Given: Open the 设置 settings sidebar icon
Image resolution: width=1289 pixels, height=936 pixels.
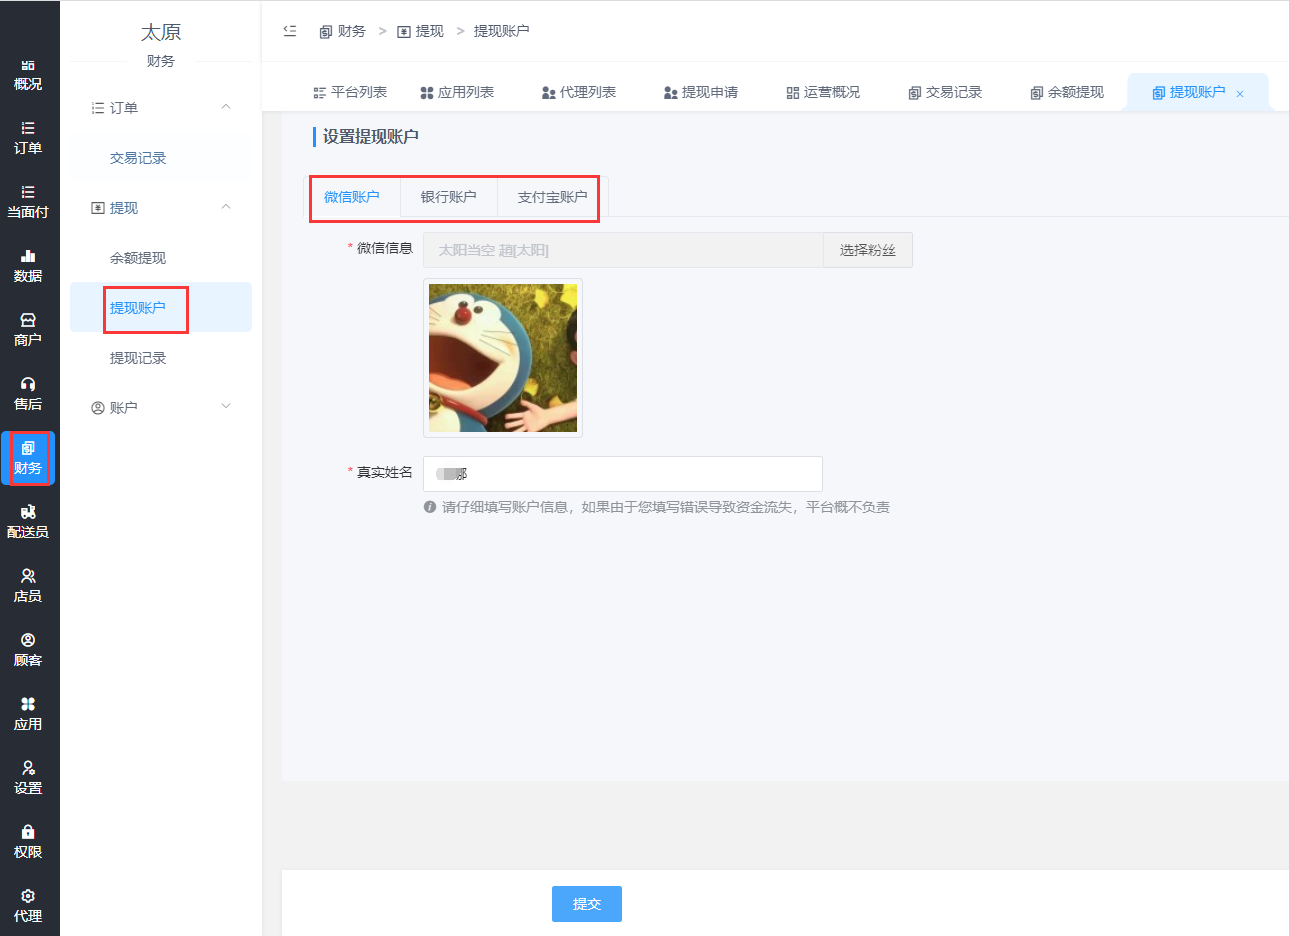Looking at the screenshot, I should point(28,779).
